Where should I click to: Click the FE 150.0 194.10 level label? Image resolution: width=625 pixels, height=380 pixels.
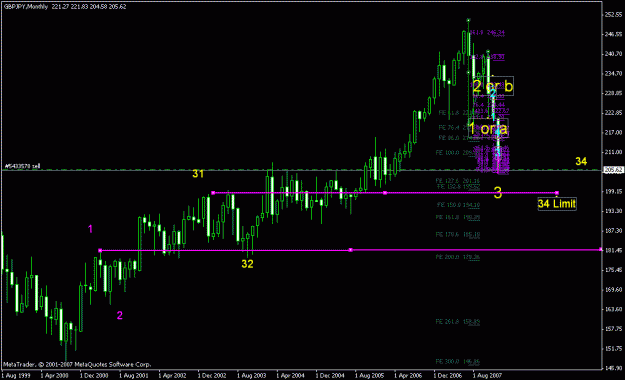click(x=458, y=205)
